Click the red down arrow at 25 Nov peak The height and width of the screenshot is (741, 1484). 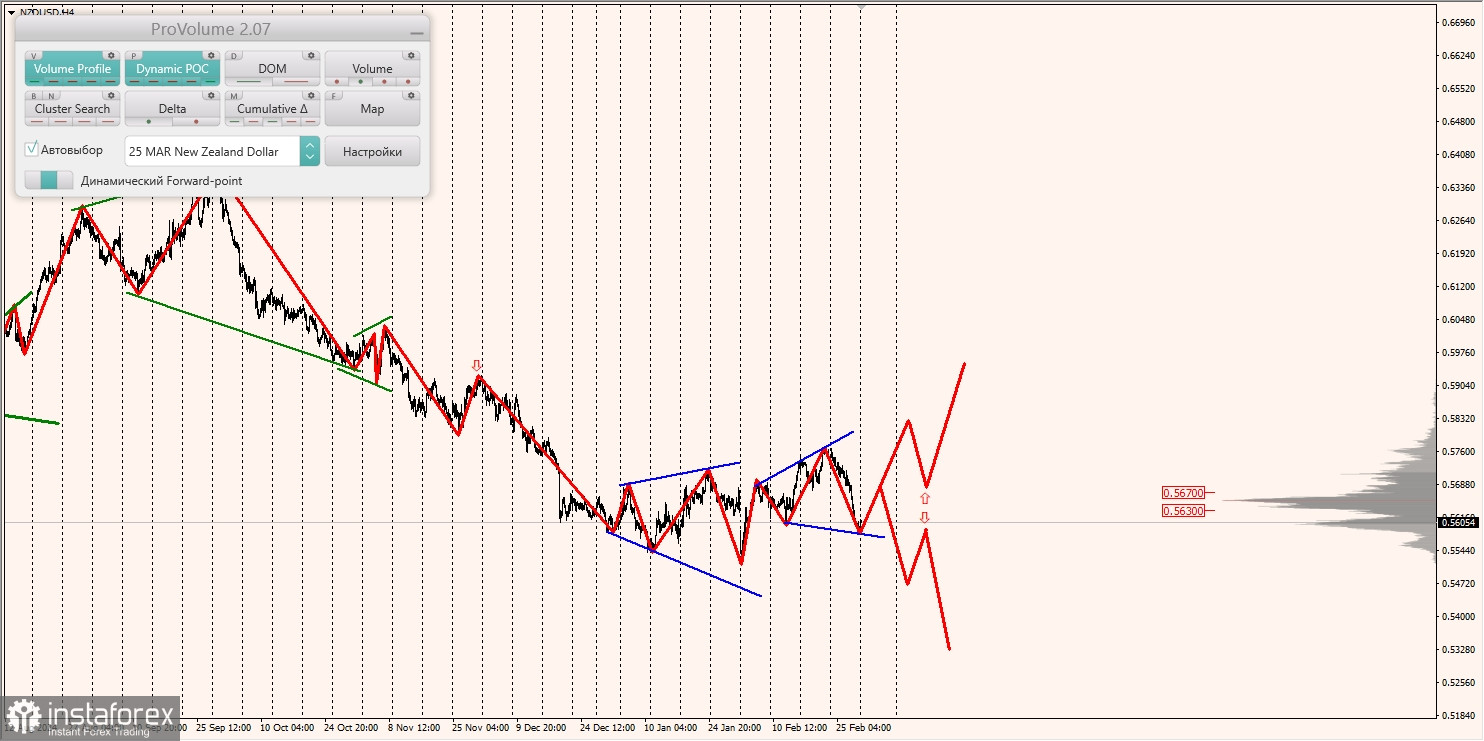[477, 365]
